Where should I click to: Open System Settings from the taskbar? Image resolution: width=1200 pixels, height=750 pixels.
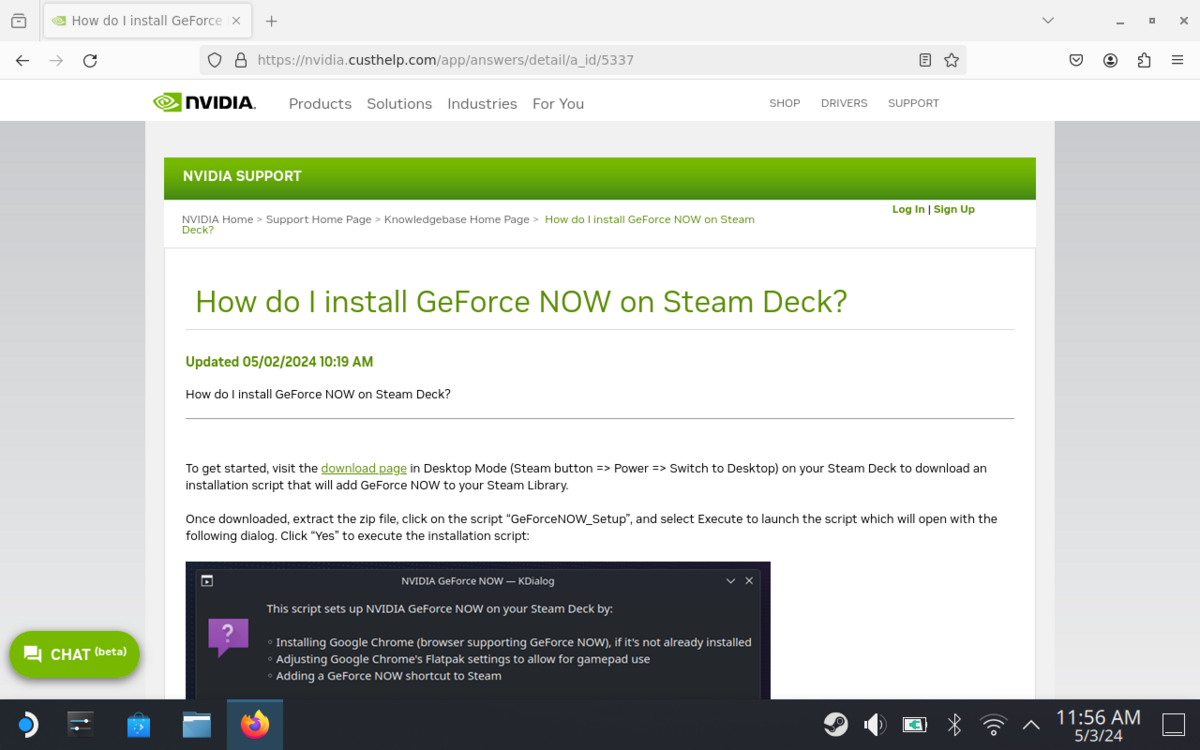tap(80, 725)
